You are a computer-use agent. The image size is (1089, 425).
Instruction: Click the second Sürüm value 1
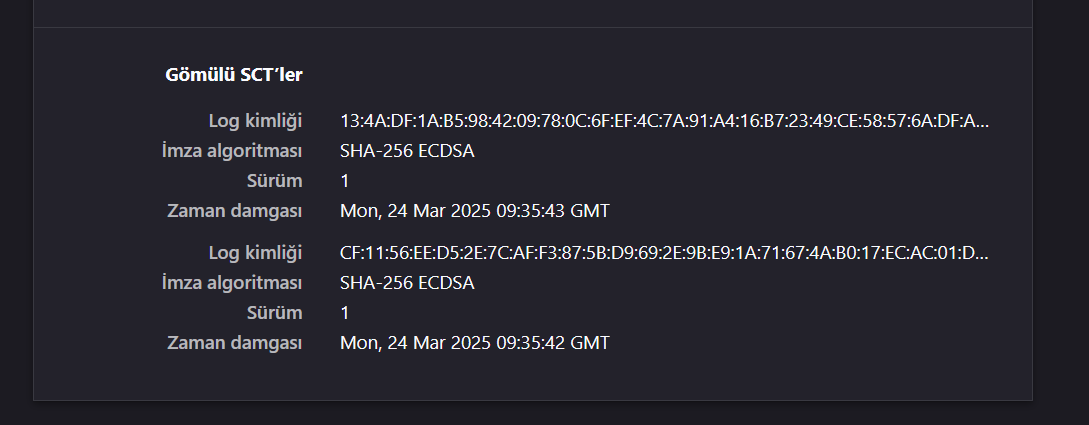[345, 313]
